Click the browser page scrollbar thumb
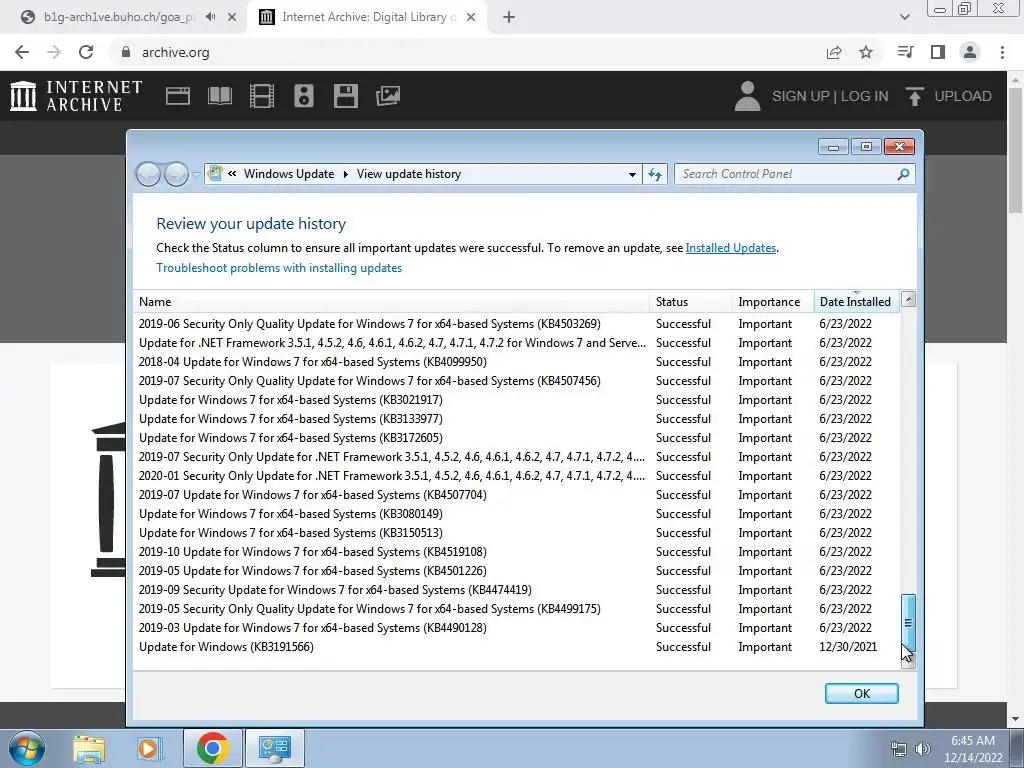This screenshot has height=768, width=1024. tap(1015, 150)
